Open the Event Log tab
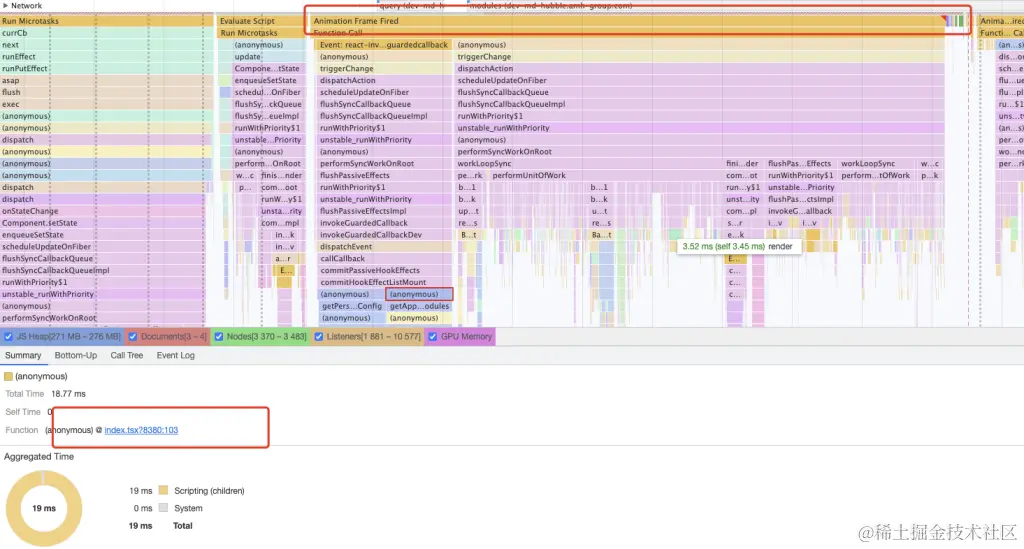The height and width of the screenshot is (549, 1024). pyautogui.click(x=176, y=356)
